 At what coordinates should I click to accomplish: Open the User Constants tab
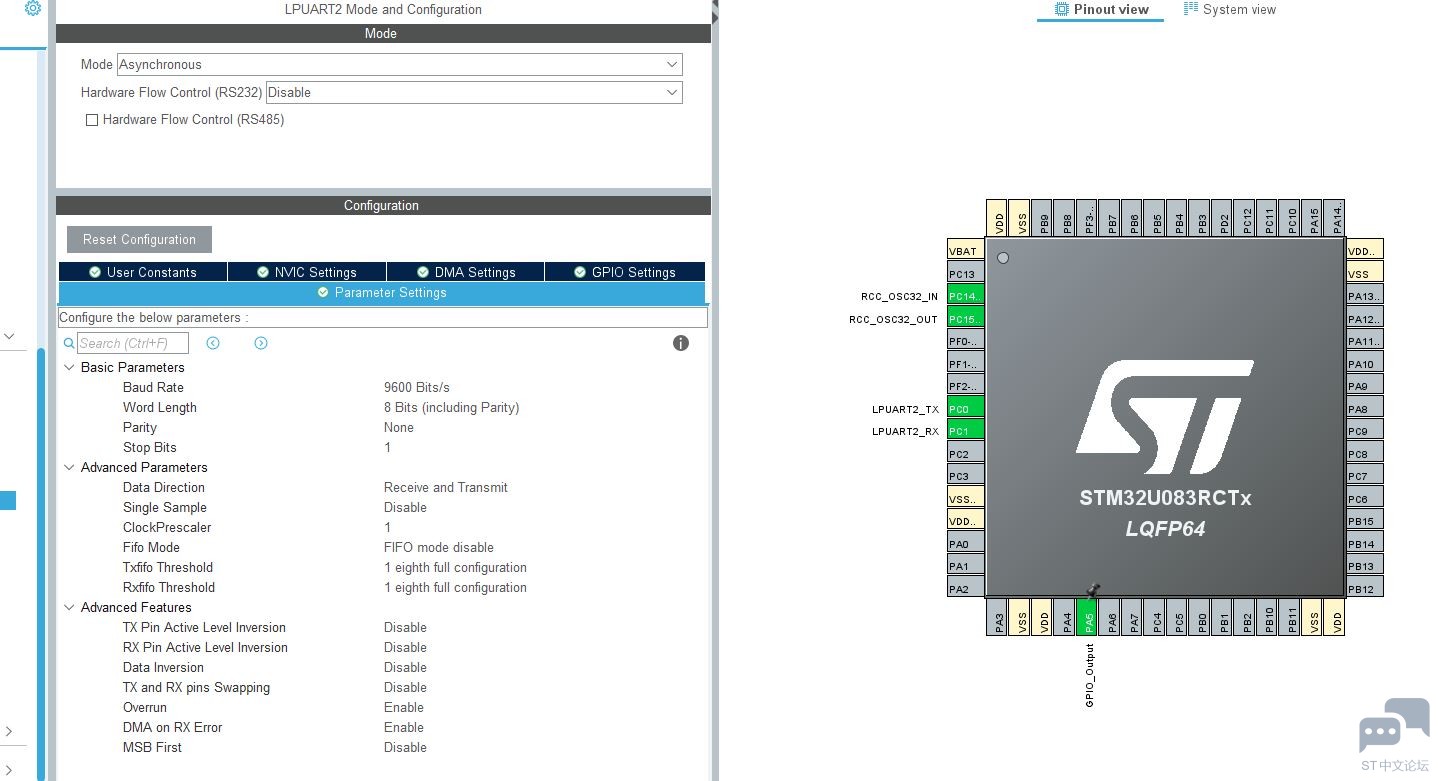pyautogui.click(x=143, y=272)
